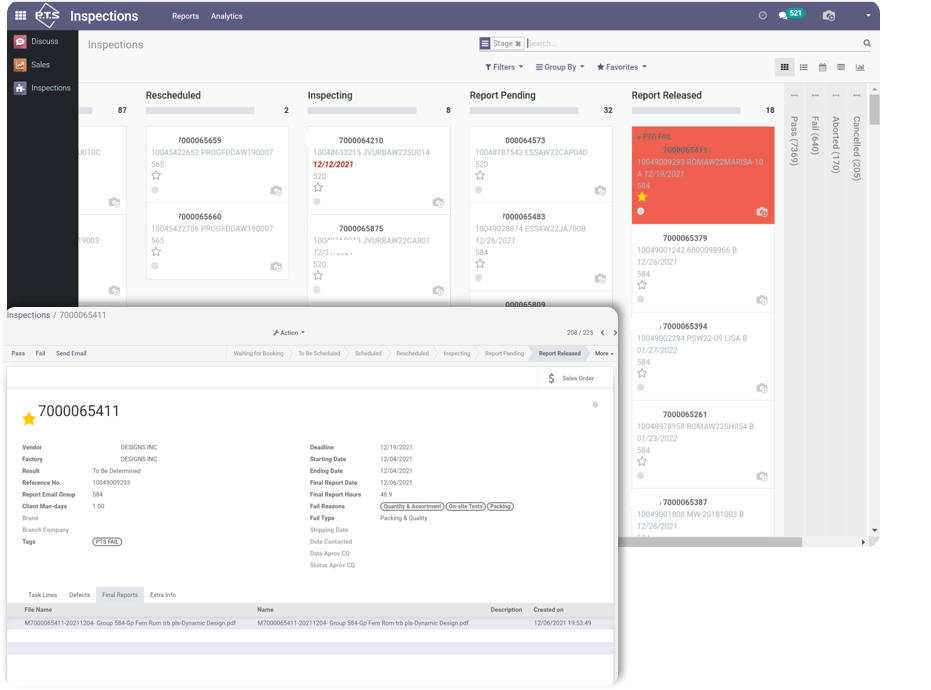
Task: Switch to graph view icon
Action: tap(860, 67)
